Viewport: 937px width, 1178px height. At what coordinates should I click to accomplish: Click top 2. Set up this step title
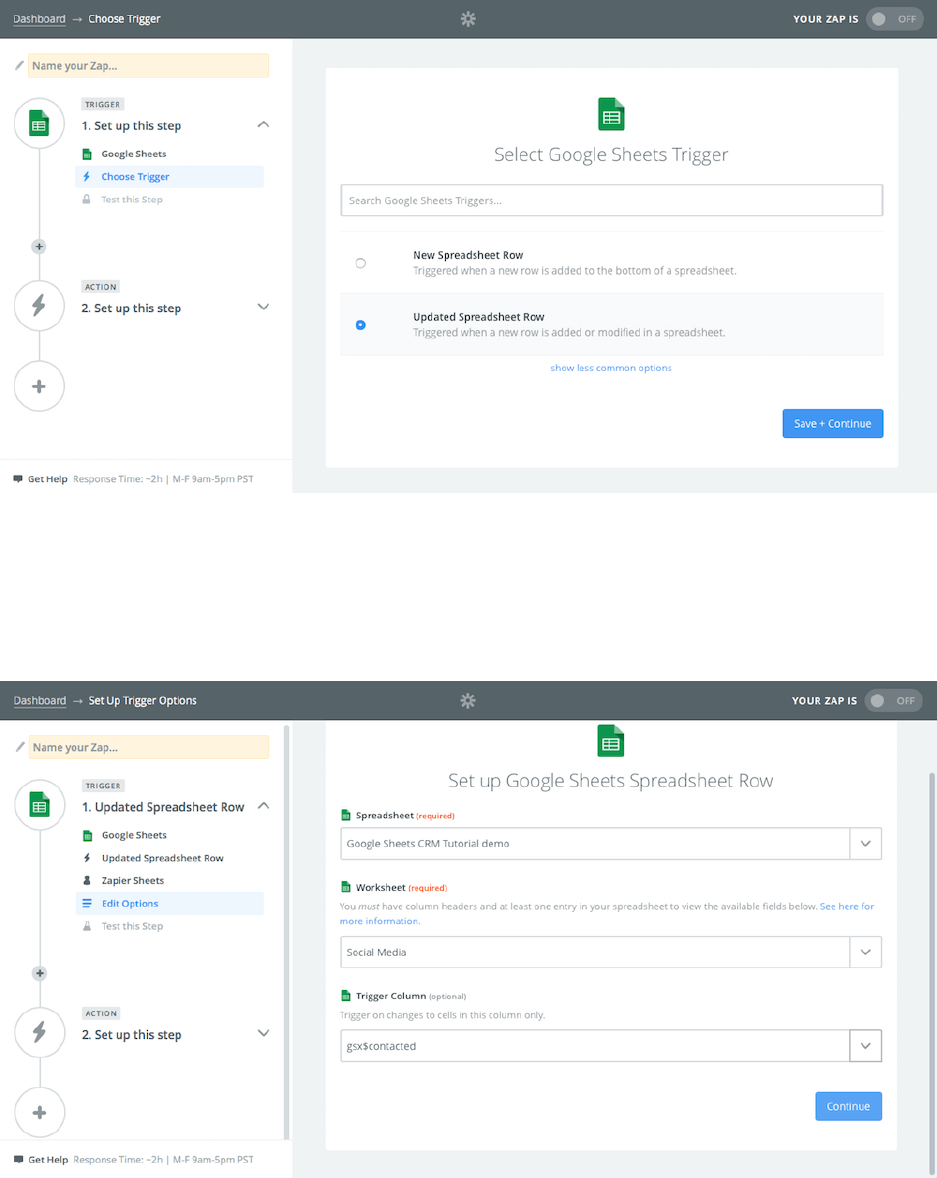131,308
